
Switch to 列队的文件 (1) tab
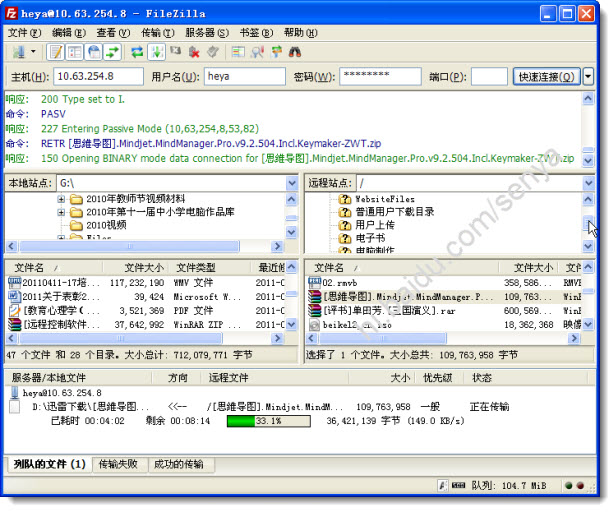[49, 465]
